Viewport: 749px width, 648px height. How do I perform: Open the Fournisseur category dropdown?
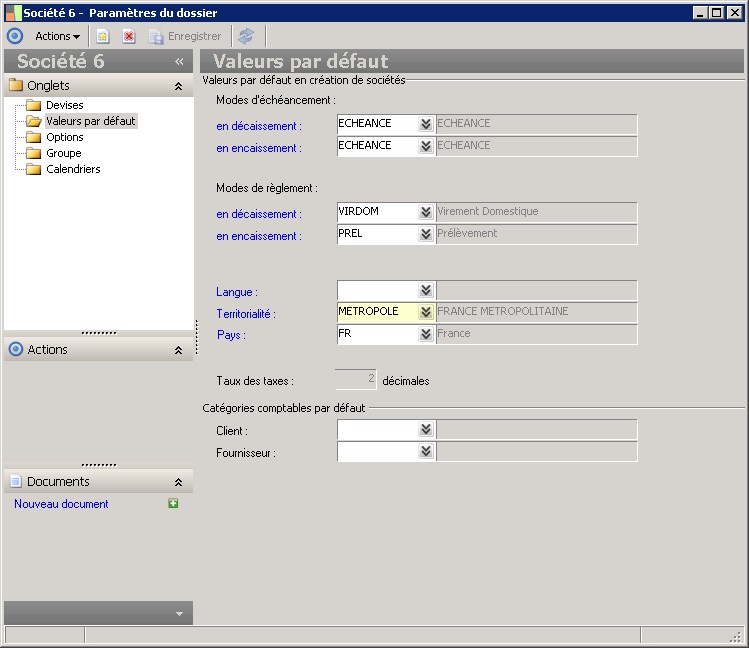click(426, 451)
